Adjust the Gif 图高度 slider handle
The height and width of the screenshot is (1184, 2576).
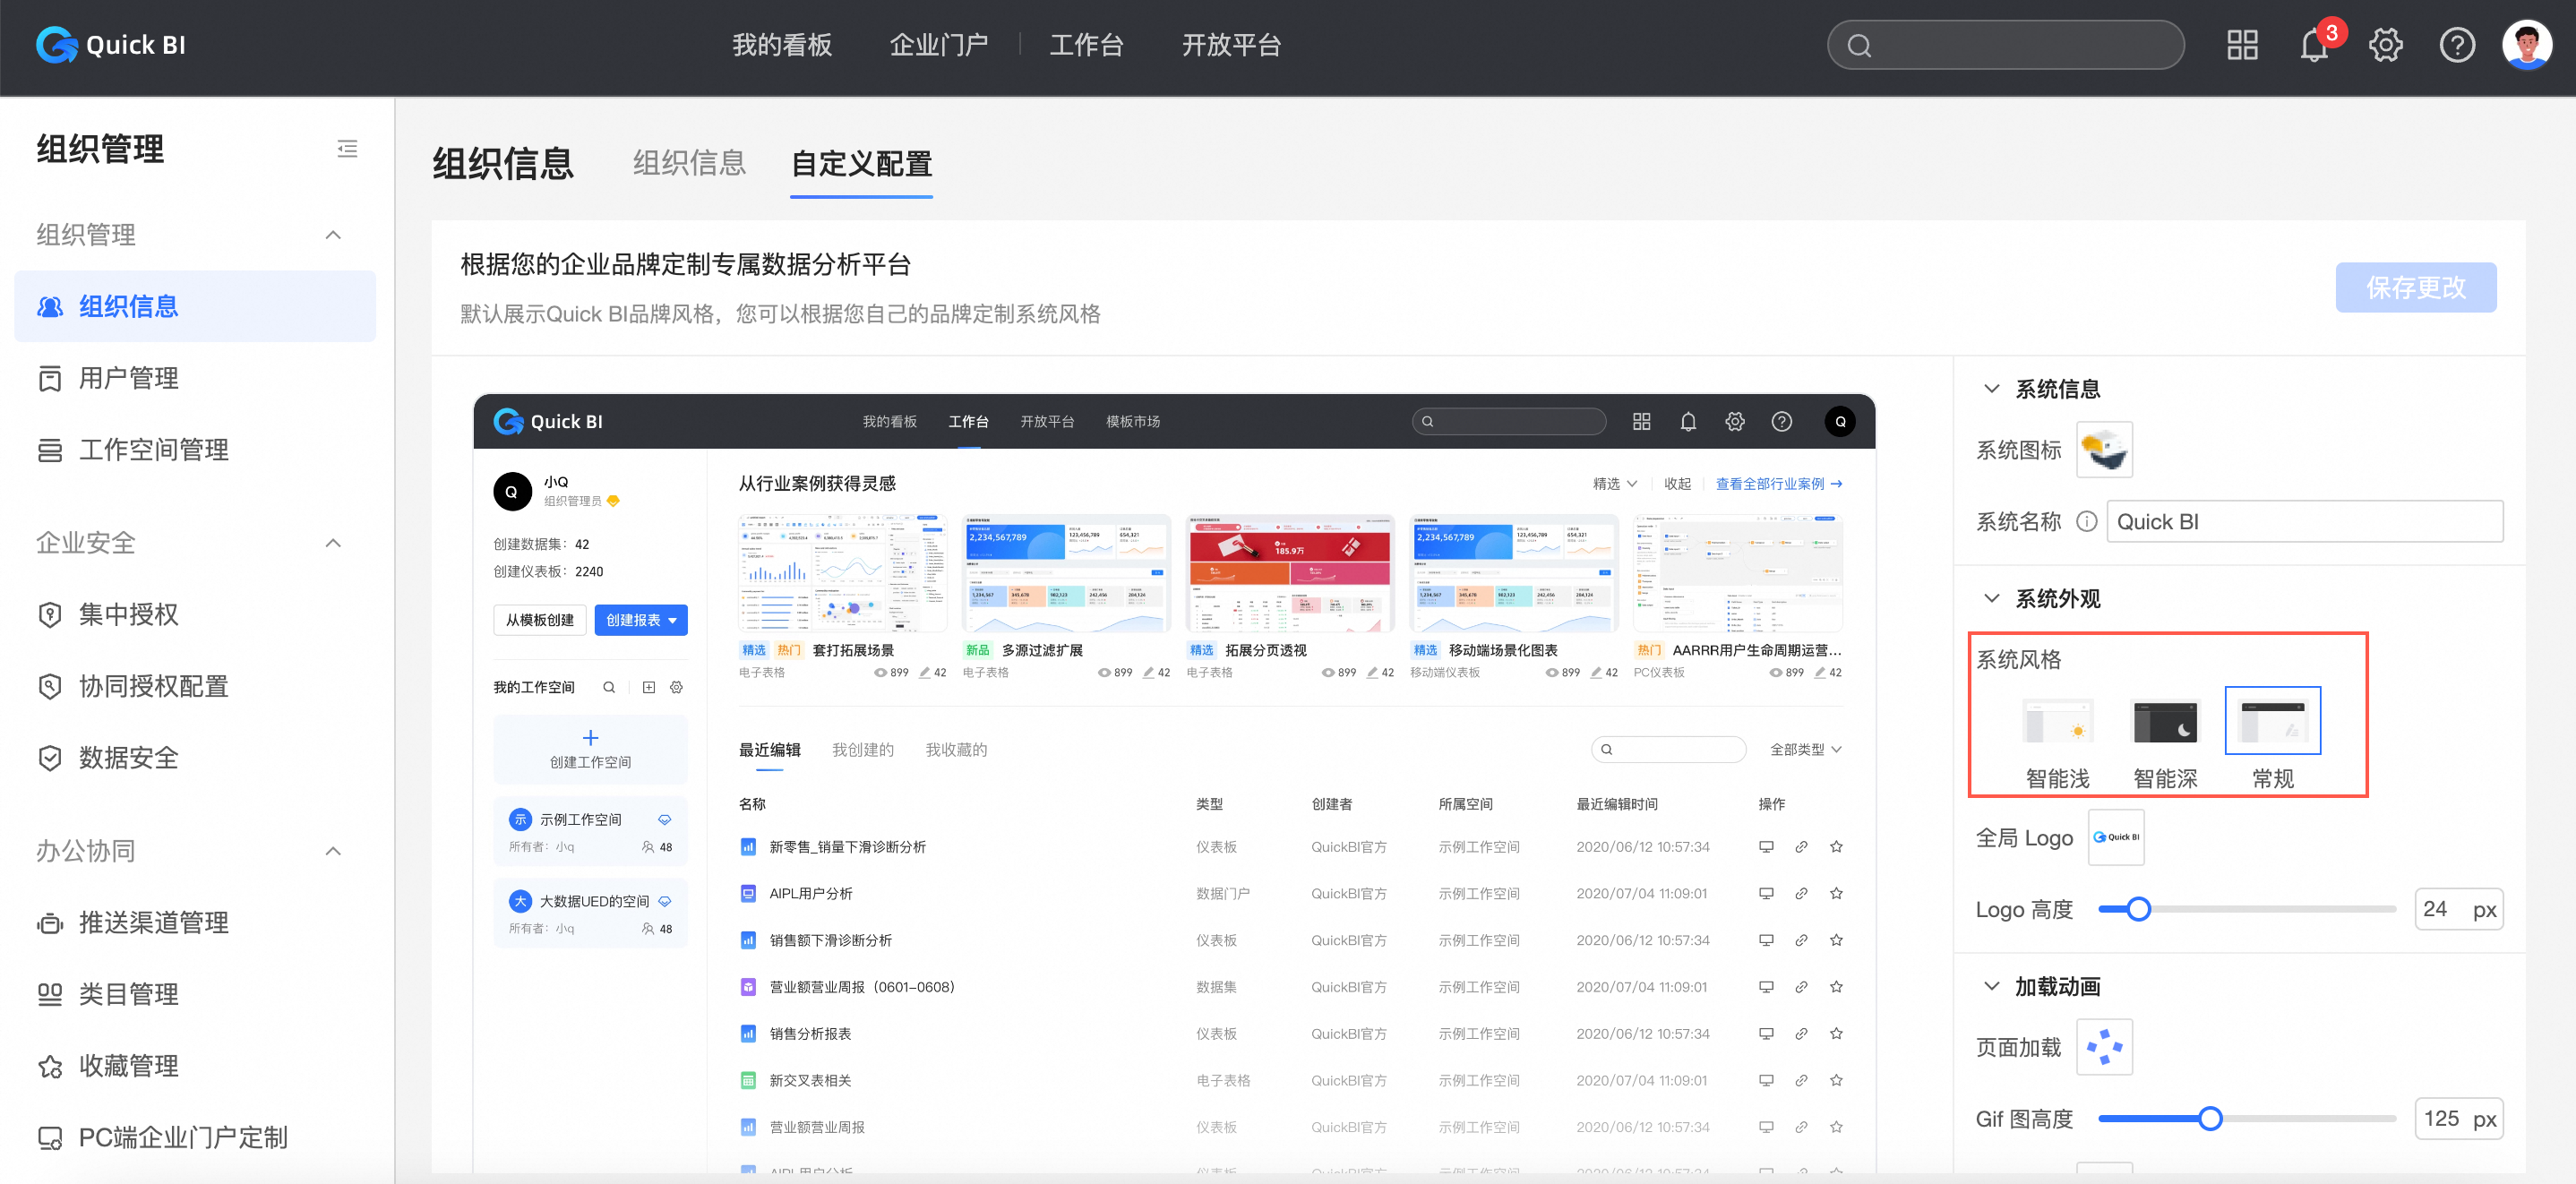click(2210, 1118)
